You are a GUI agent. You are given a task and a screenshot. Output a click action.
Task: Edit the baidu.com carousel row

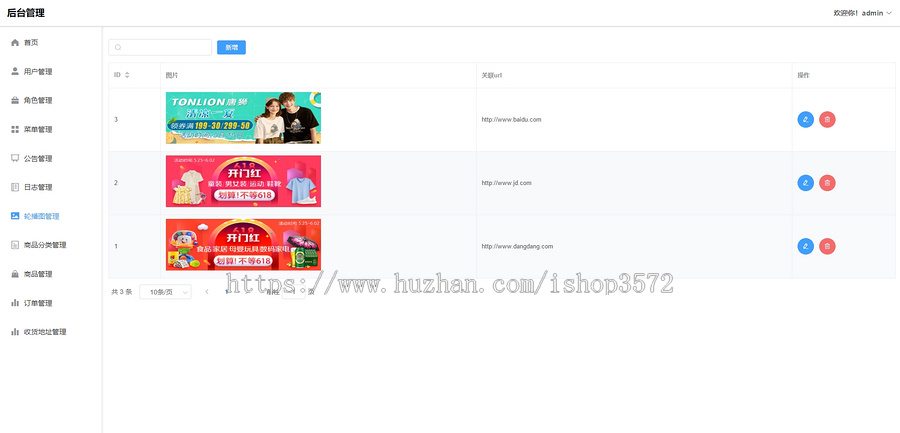[806, 119]
